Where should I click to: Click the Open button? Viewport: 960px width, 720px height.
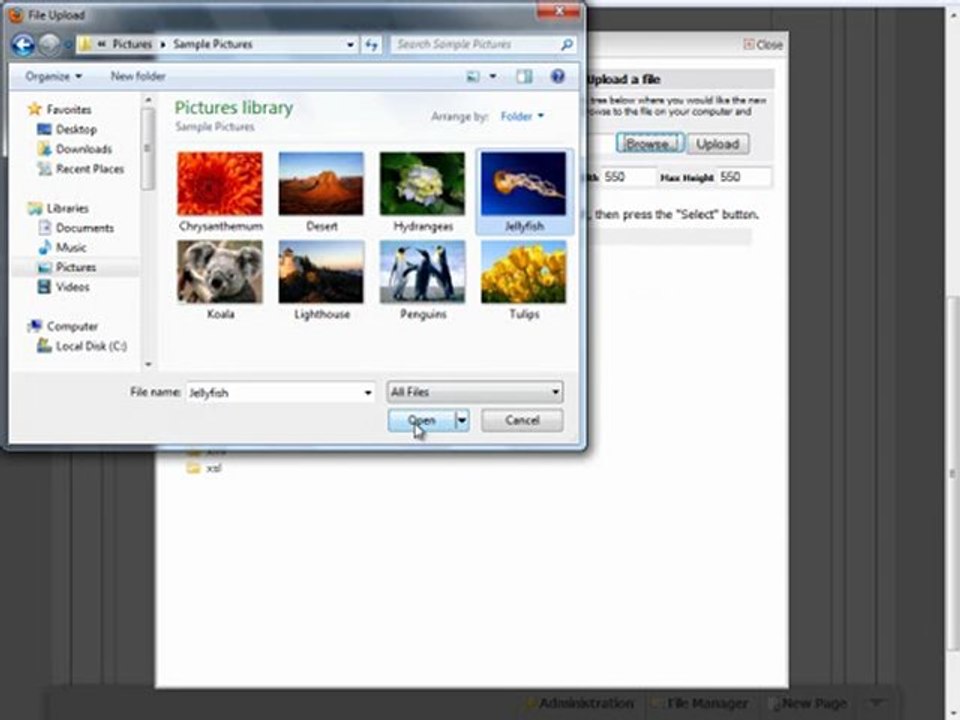tap(422, 421)
